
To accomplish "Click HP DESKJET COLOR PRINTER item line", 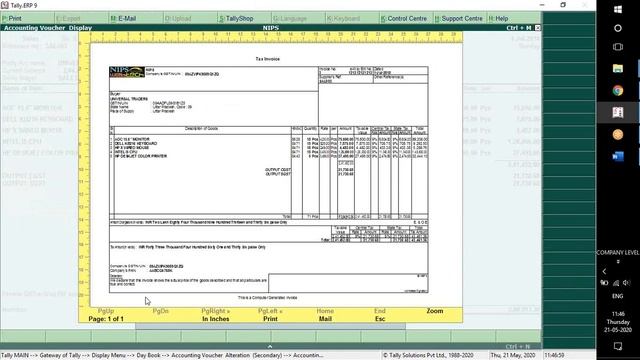I will [x=141, y=156].
